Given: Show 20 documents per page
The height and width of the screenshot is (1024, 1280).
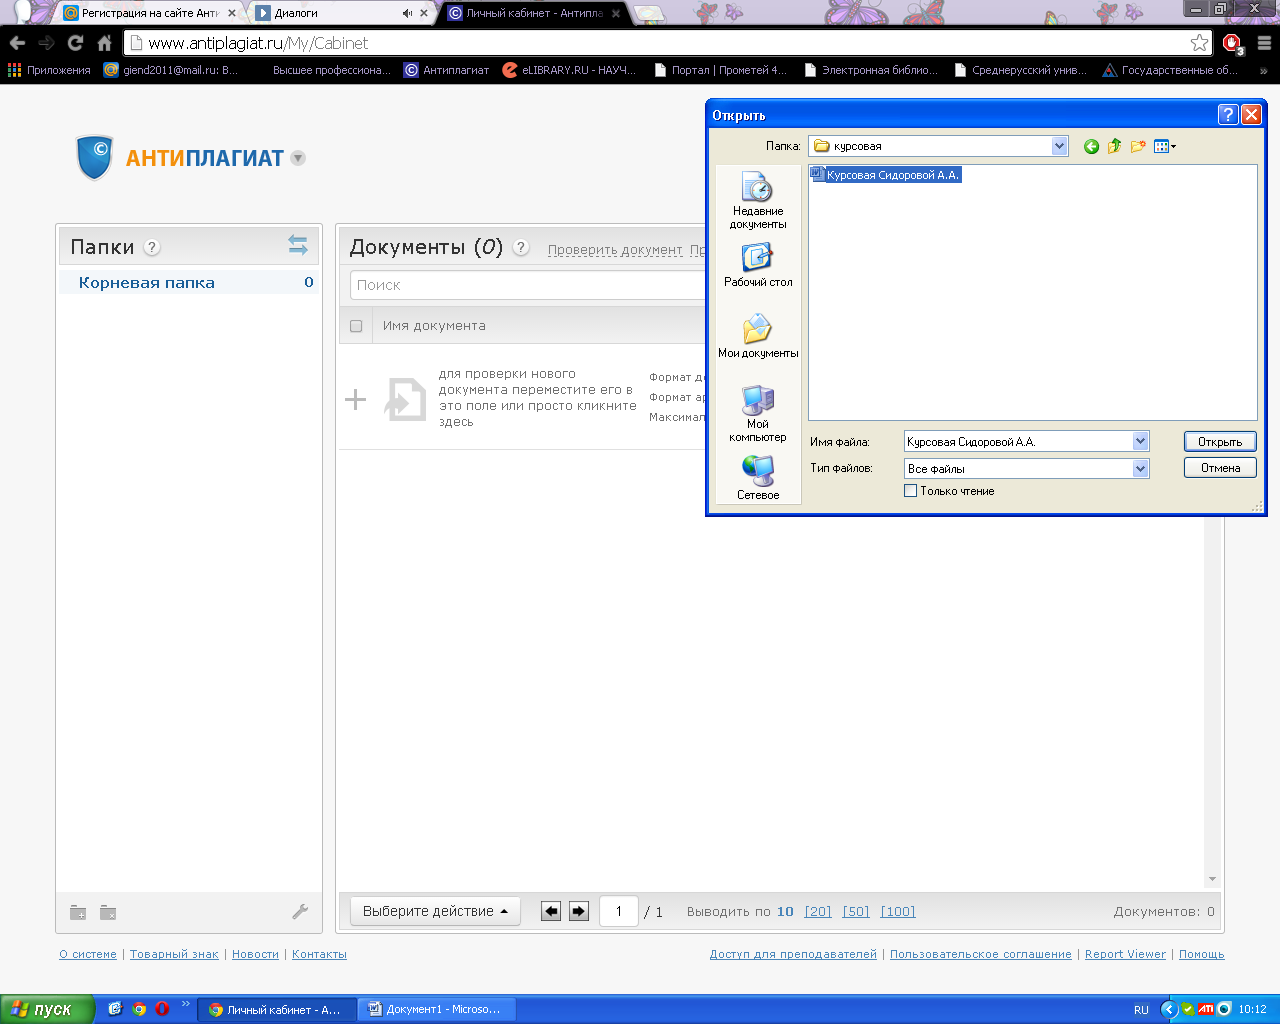Looking at the screenshot, I should click(x=818, y=911).
